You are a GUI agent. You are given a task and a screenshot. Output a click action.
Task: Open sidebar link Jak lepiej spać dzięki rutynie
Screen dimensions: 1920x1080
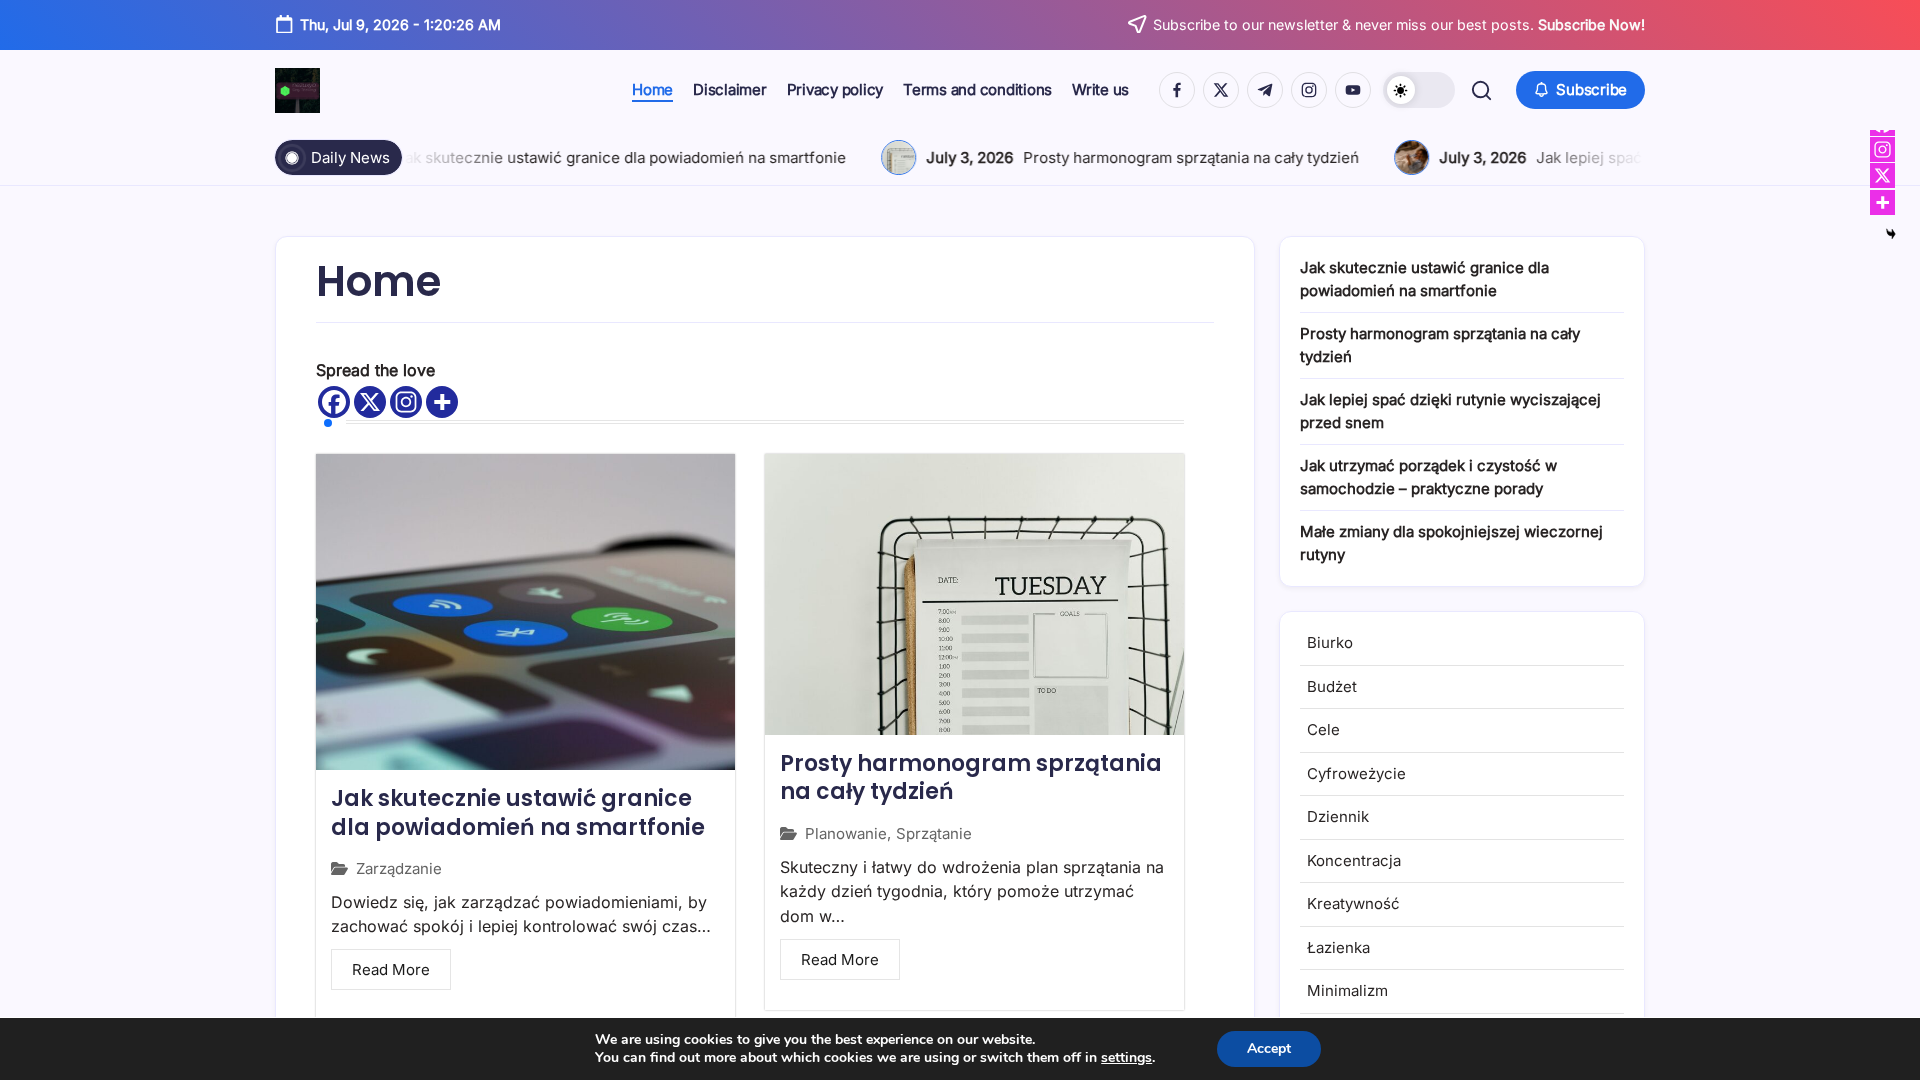point(1450,411)
